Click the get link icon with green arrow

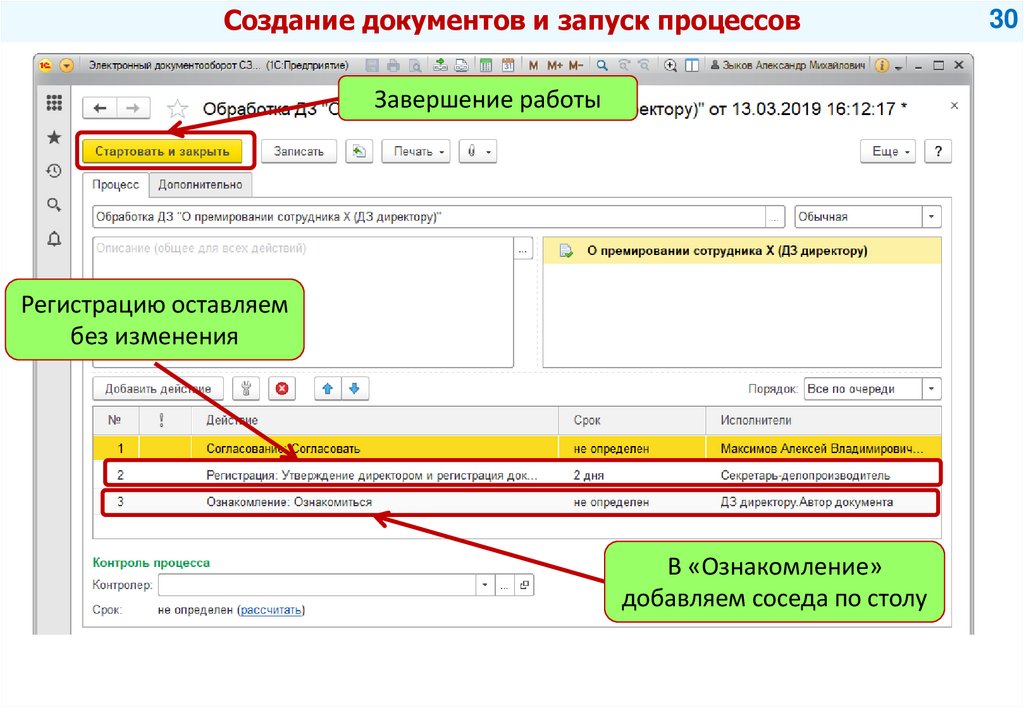click(x=441, y=65)
